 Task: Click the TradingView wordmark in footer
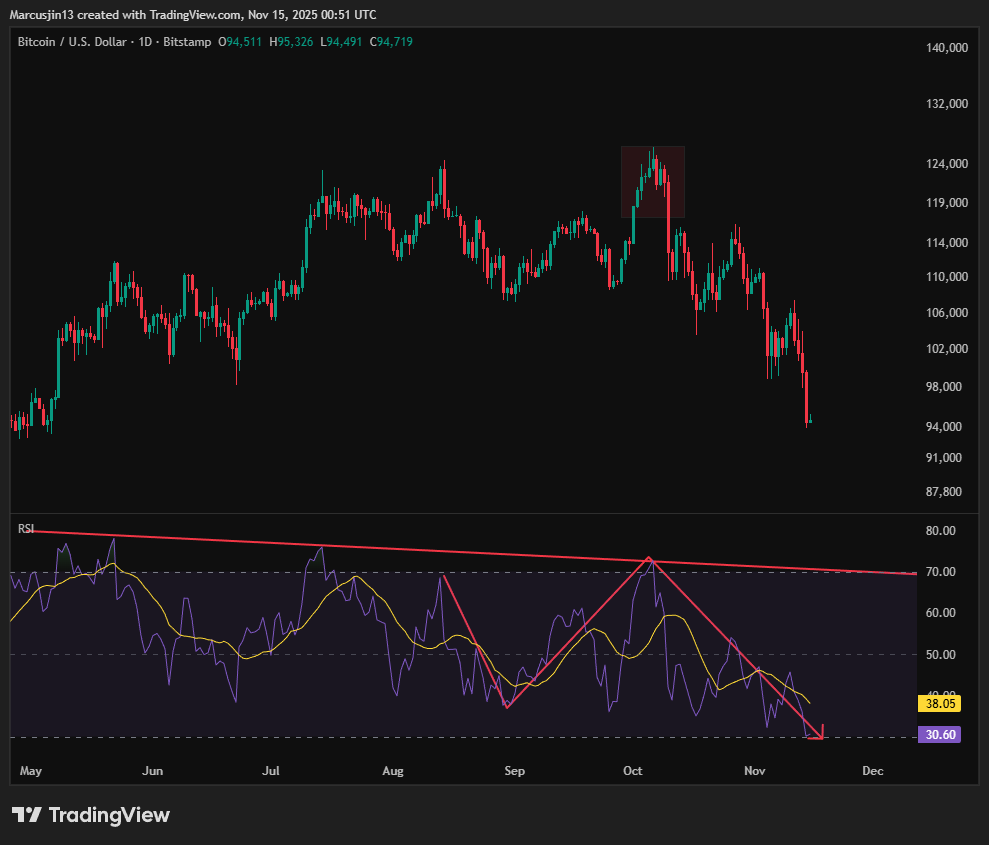pyautogui.click(x=109, y=815)
